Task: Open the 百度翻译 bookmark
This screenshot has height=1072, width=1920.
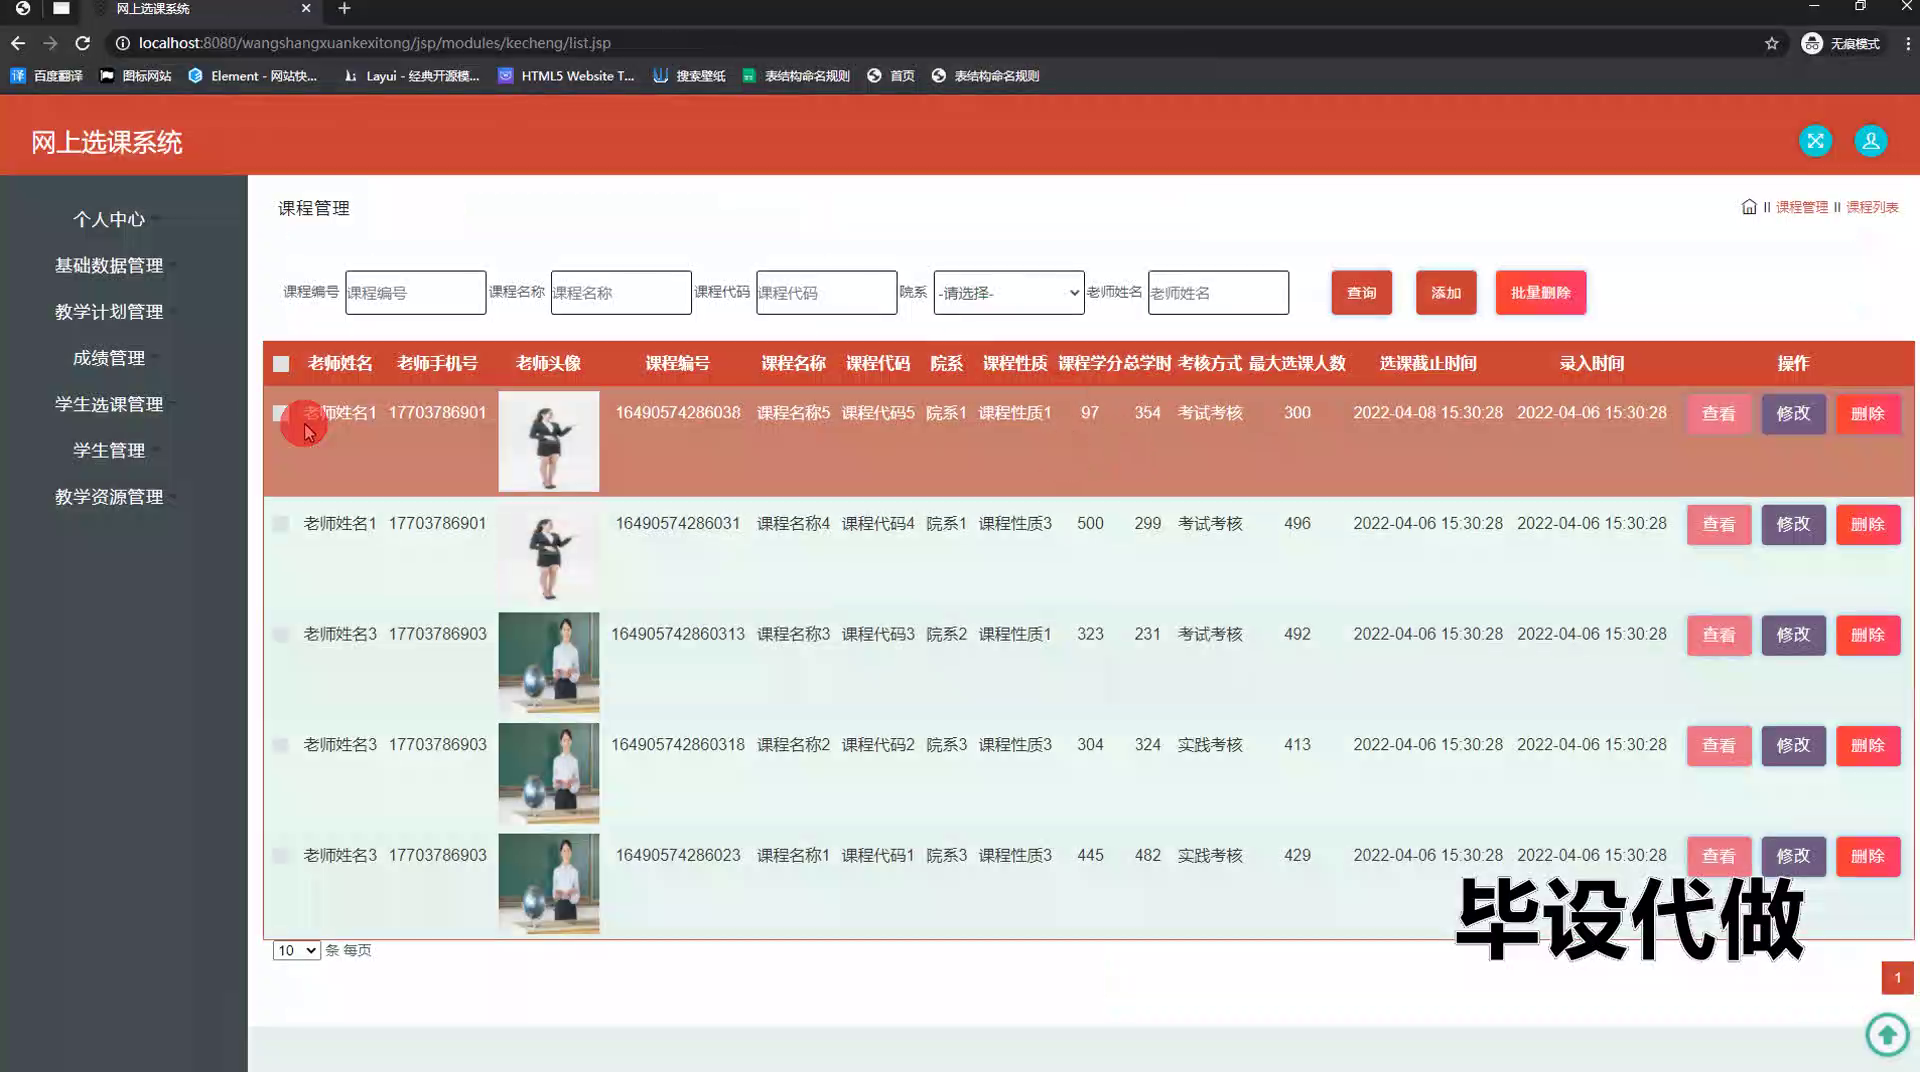Action: tap(46, 76)
